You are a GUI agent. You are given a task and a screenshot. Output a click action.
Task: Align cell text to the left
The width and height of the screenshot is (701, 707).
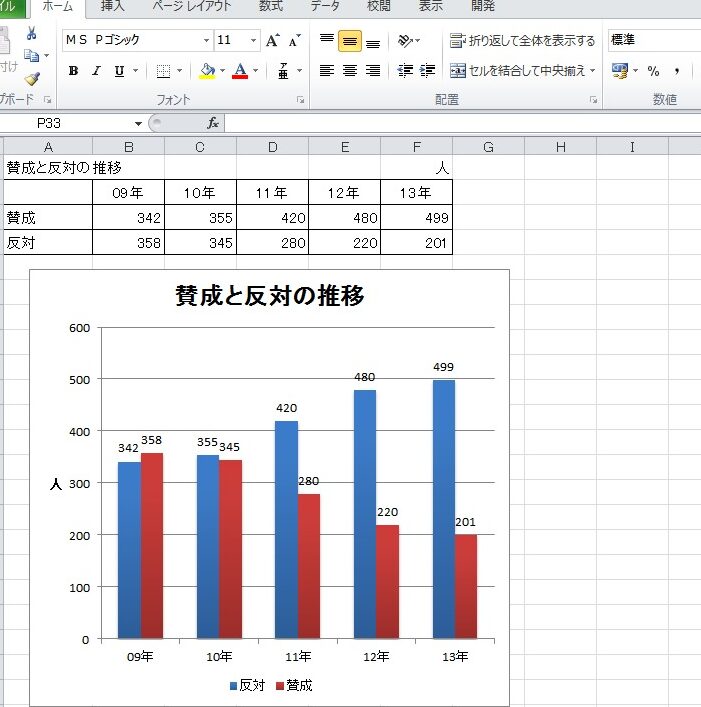pos(326,71)
